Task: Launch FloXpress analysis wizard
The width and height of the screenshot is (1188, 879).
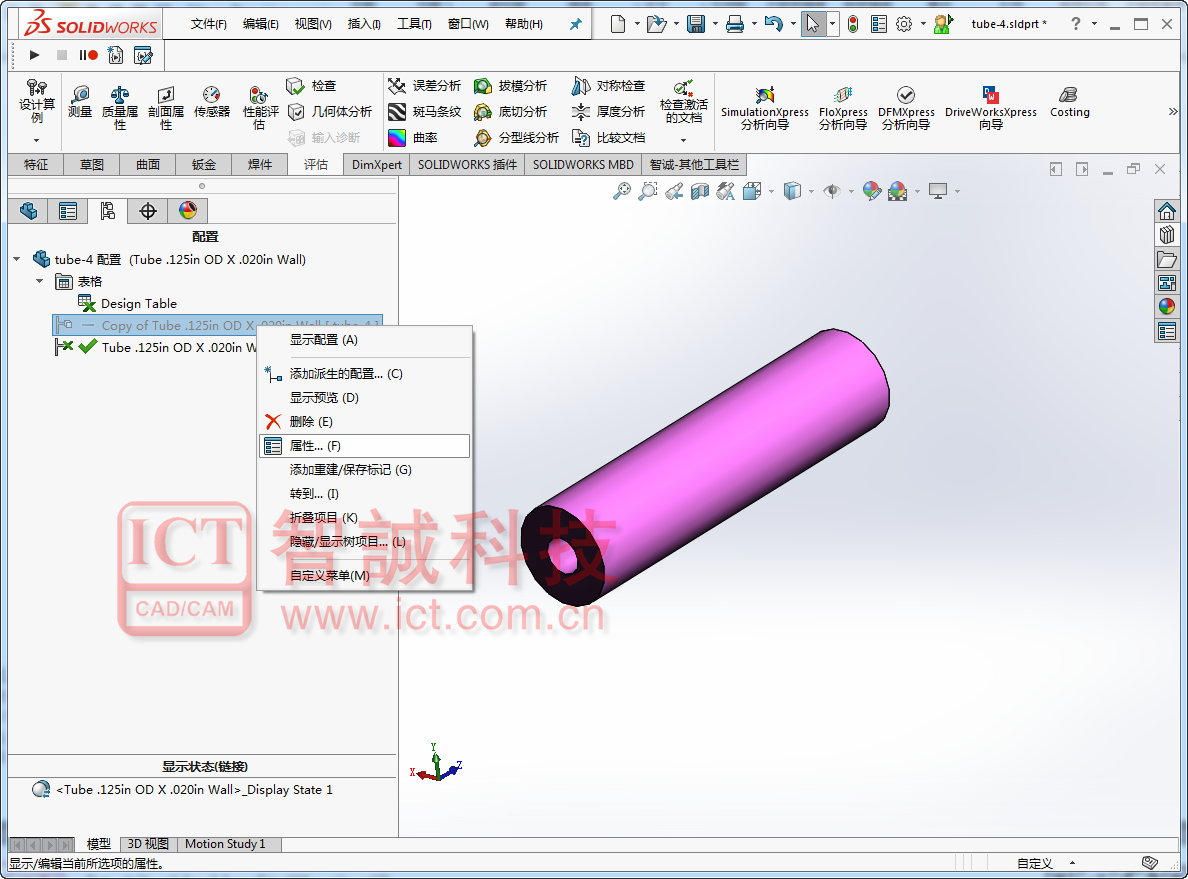Action: click(x=843, y=108)
